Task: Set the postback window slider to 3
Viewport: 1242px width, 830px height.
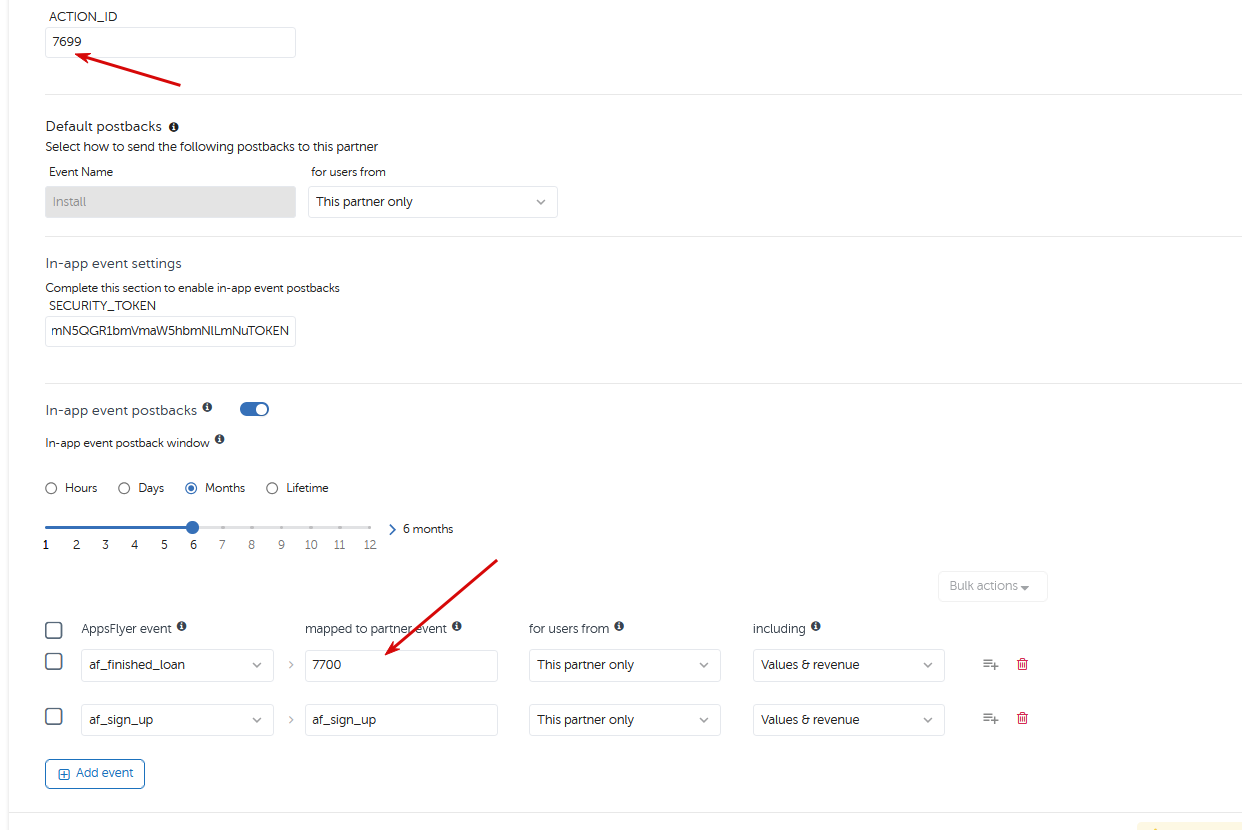Action: tap(105, 527)
